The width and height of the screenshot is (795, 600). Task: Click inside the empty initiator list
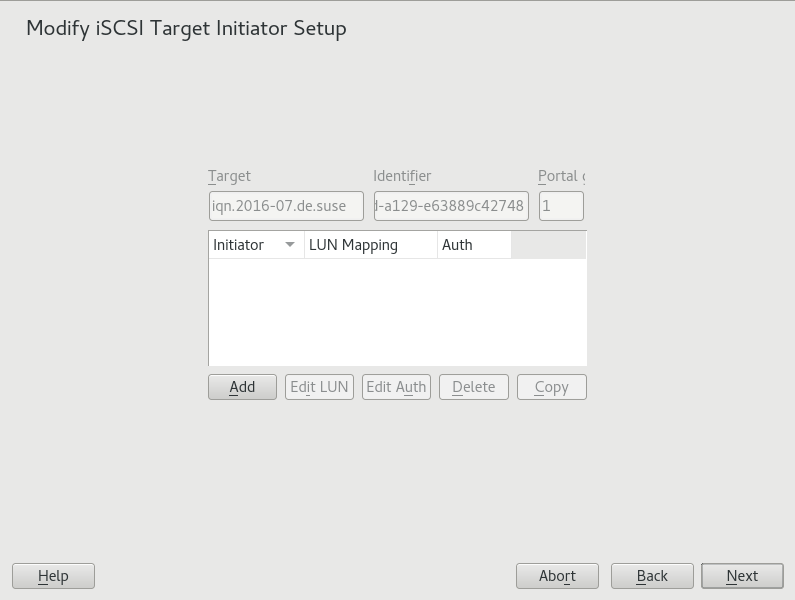(x=396, y=312)
